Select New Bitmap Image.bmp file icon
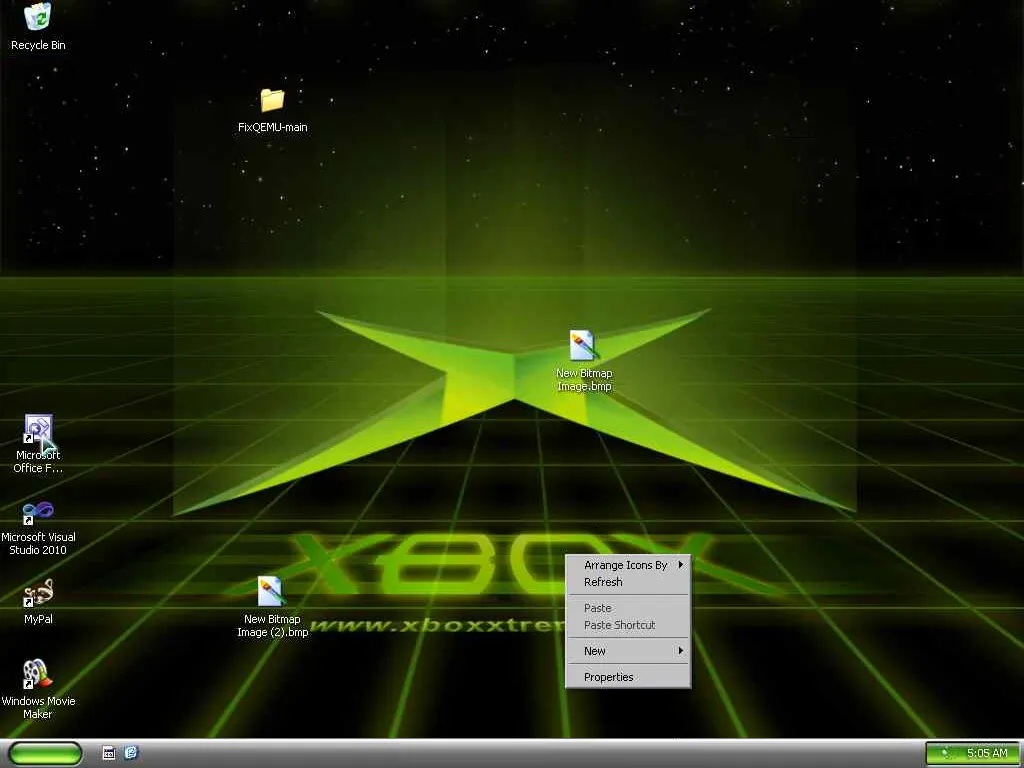This screenshot has height=768, width=1024. click(x=583, y=345)
